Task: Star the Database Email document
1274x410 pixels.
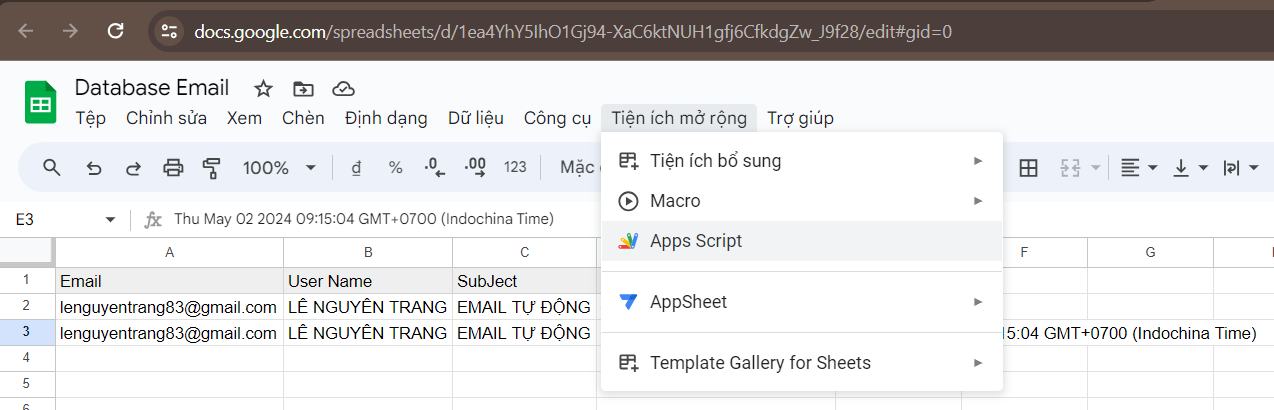Action: [x=263, y=89]
